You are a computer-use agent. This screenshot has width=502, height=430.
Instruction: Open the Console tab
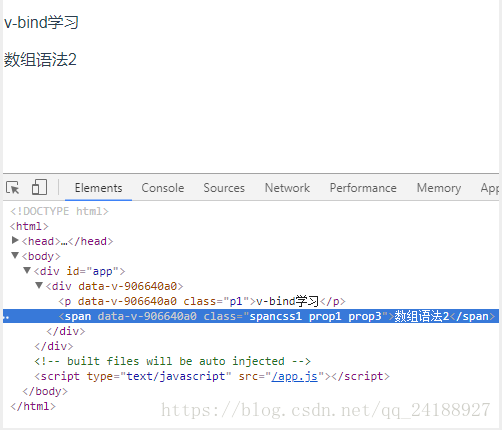pos(163,188)
